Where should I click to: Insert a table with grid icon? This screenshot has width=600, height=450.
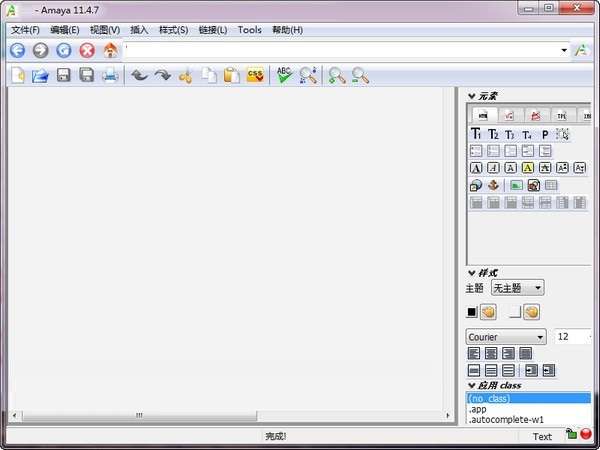tap(551, 186)
